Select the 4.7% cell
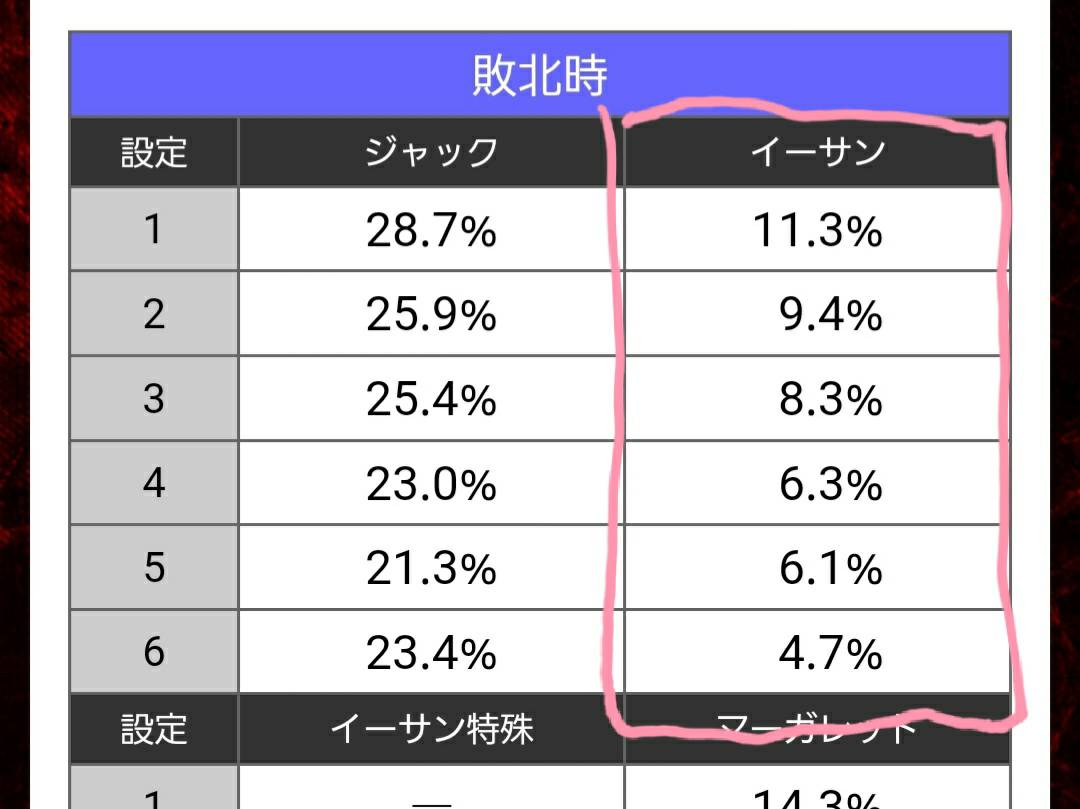 tap(818, 651)
